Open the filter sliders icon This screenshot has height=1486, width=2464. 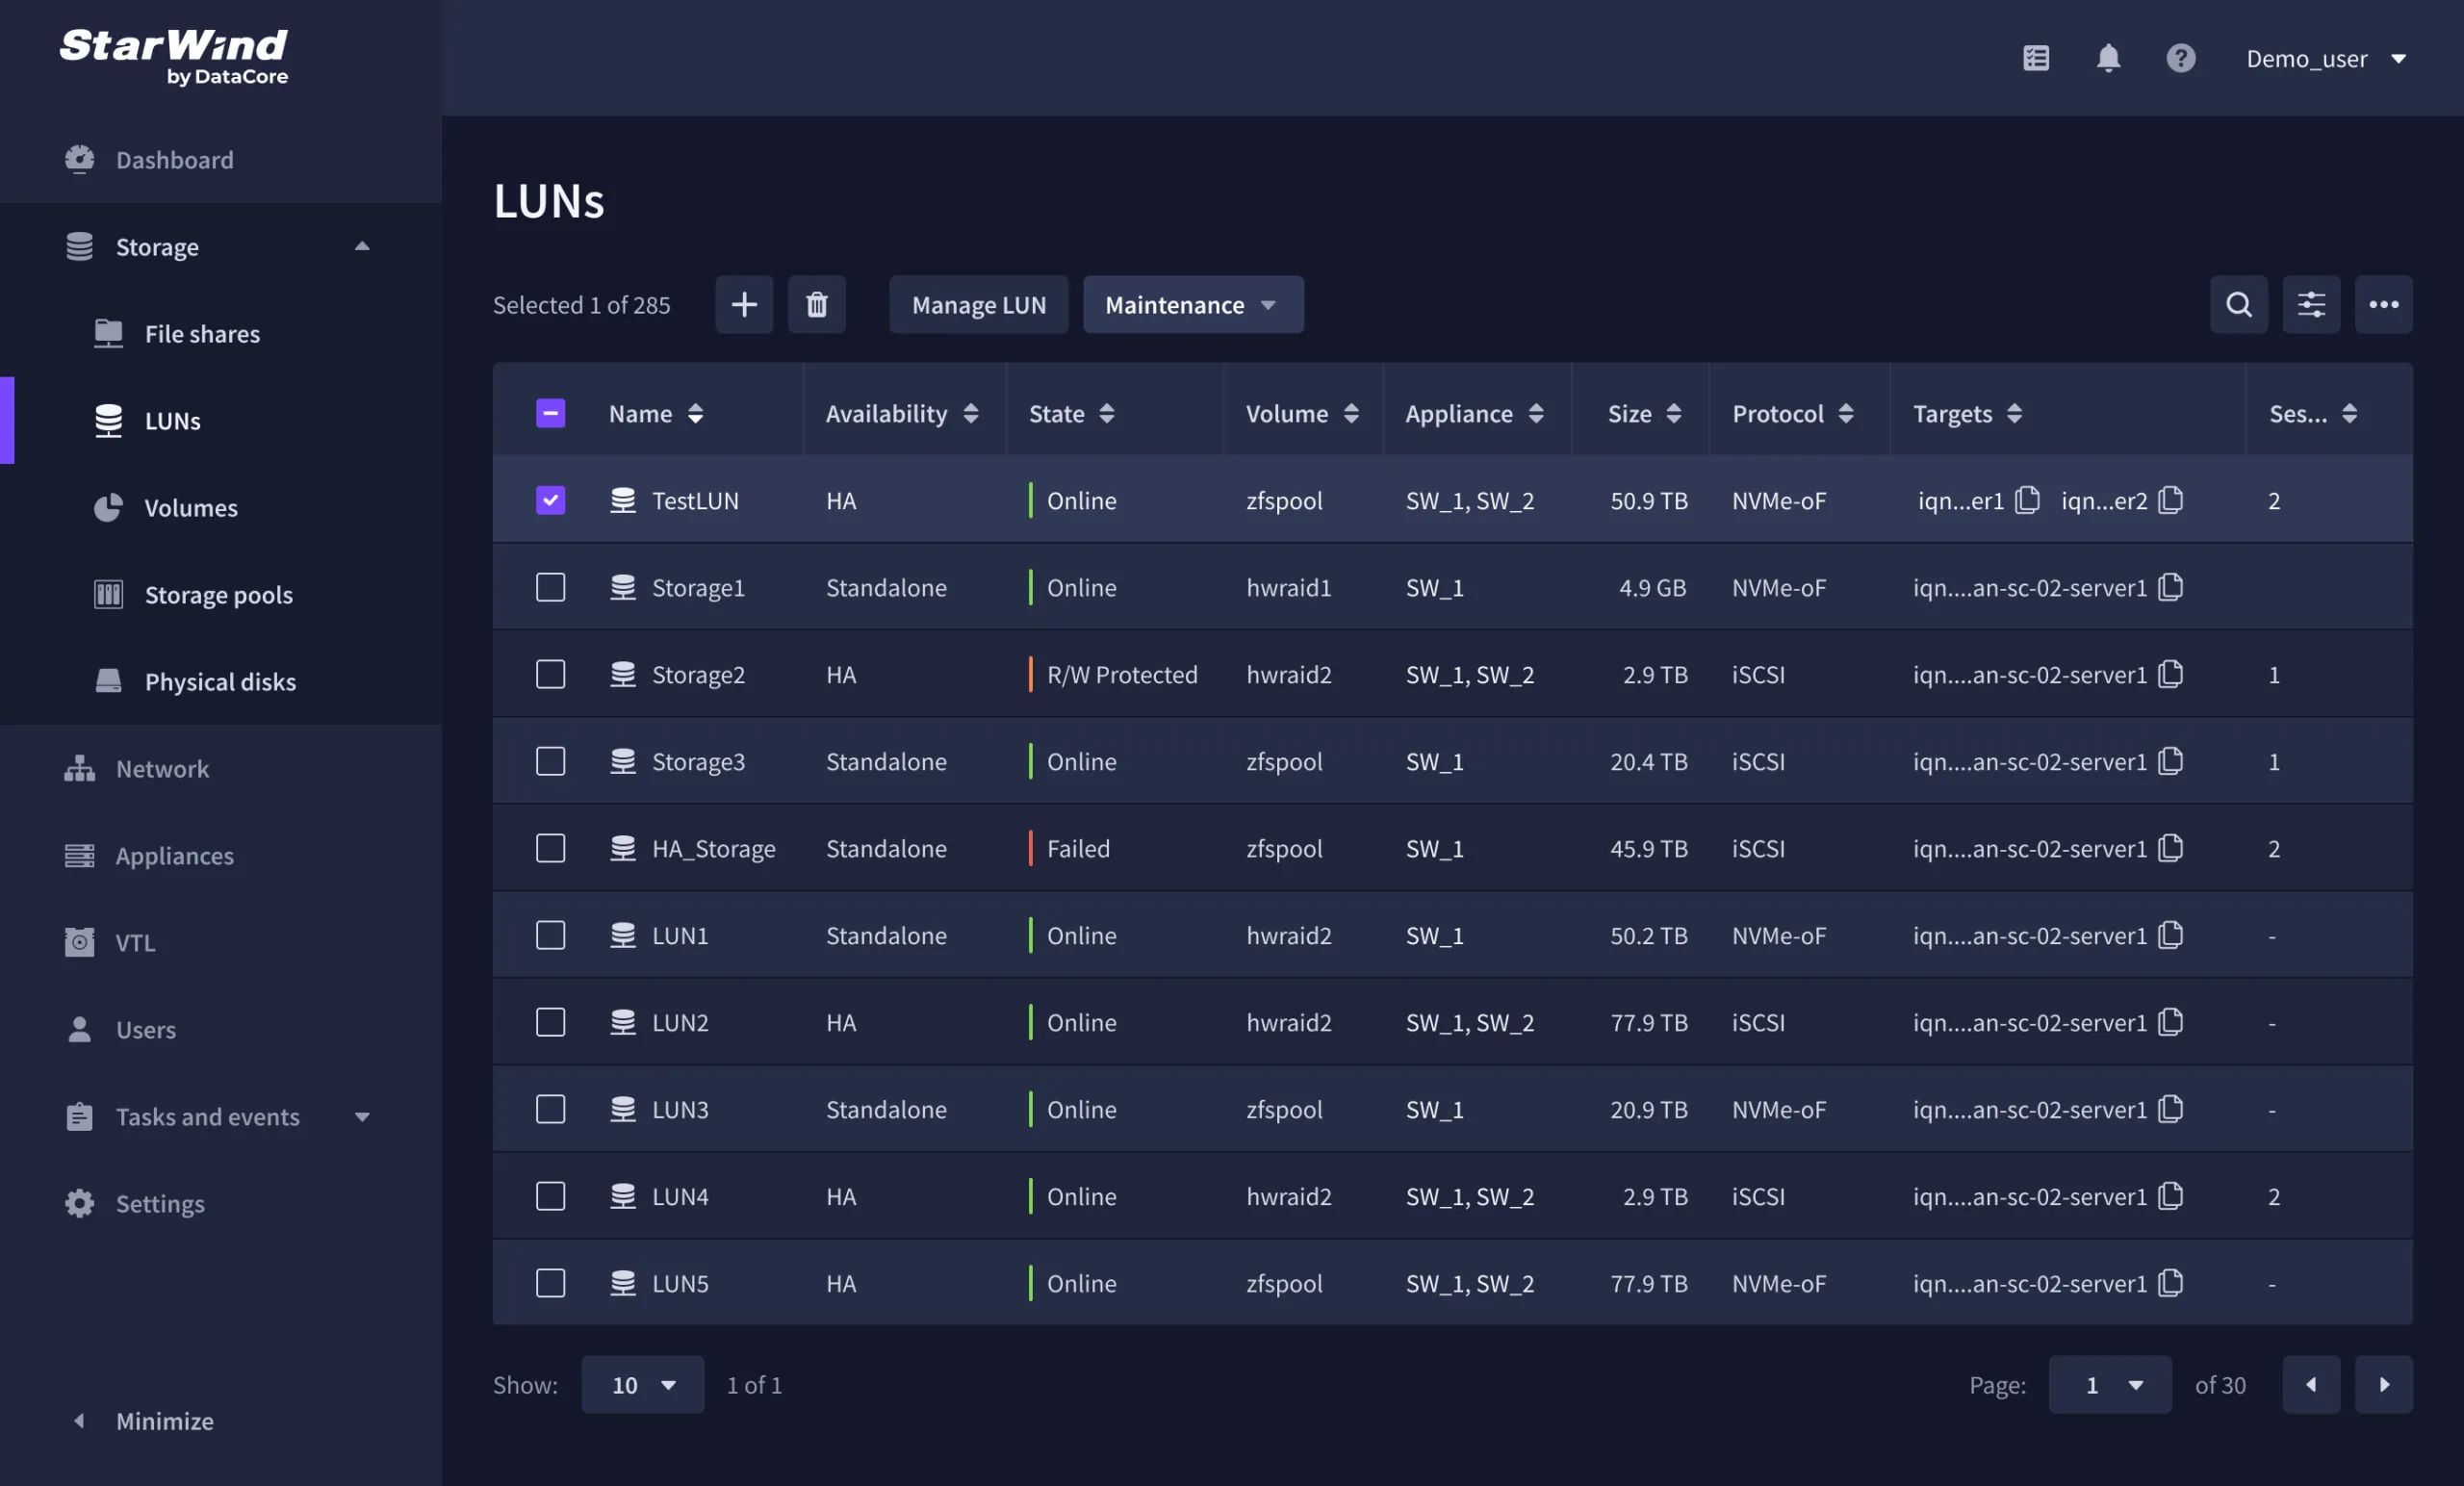2311,304
